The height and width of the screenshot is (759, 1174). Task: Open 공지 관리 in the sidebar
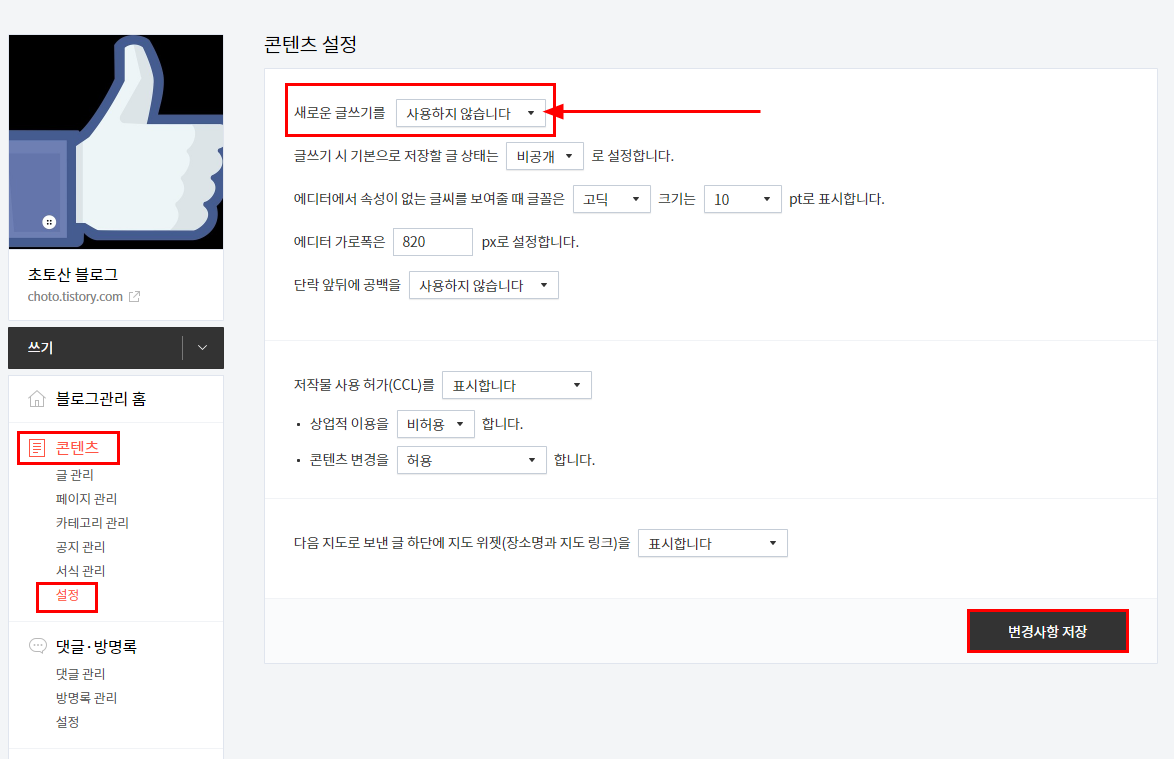point(80,546)
